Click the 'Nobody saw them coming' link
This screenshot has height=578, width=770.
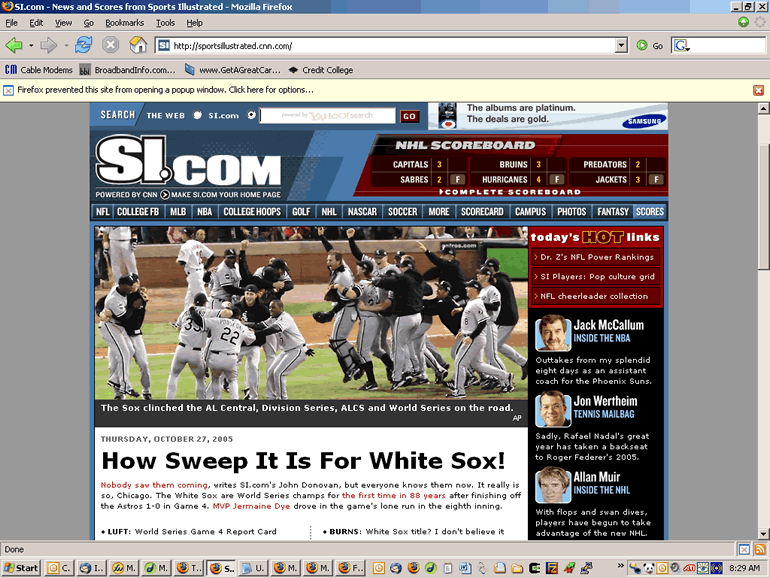coord(154,485)
